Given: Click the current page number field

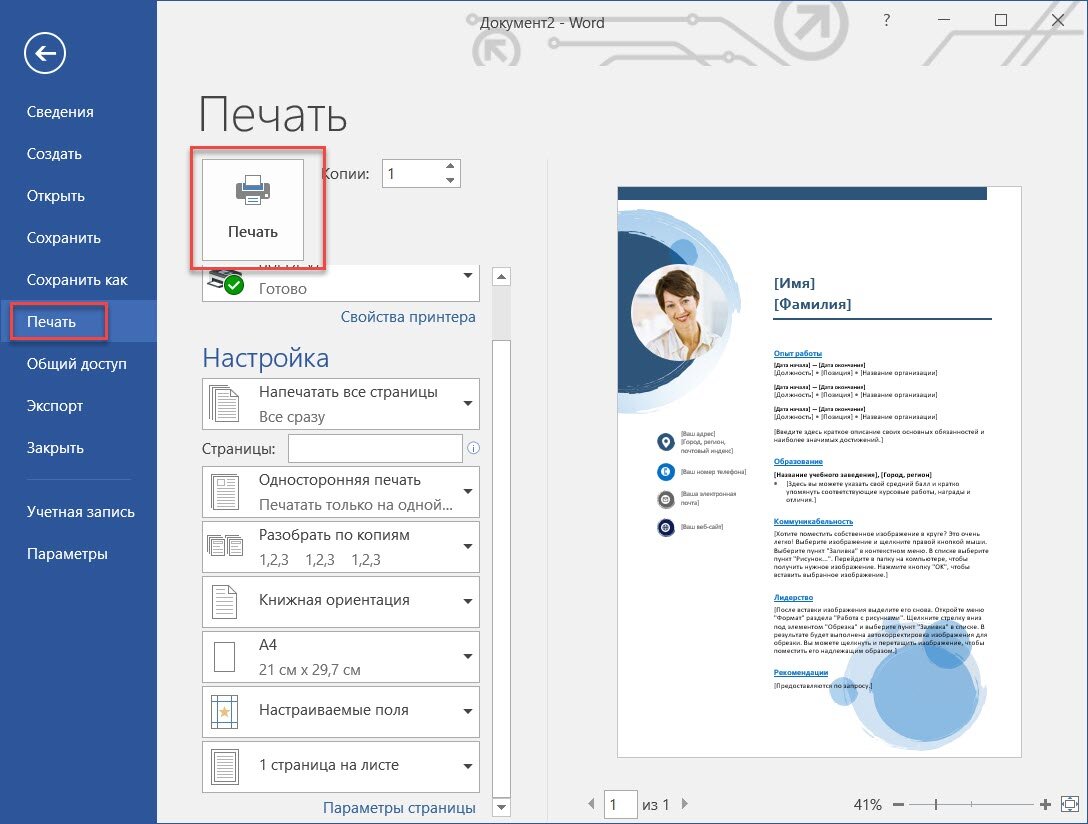Looking at the screenshot, I should [620, 805].
